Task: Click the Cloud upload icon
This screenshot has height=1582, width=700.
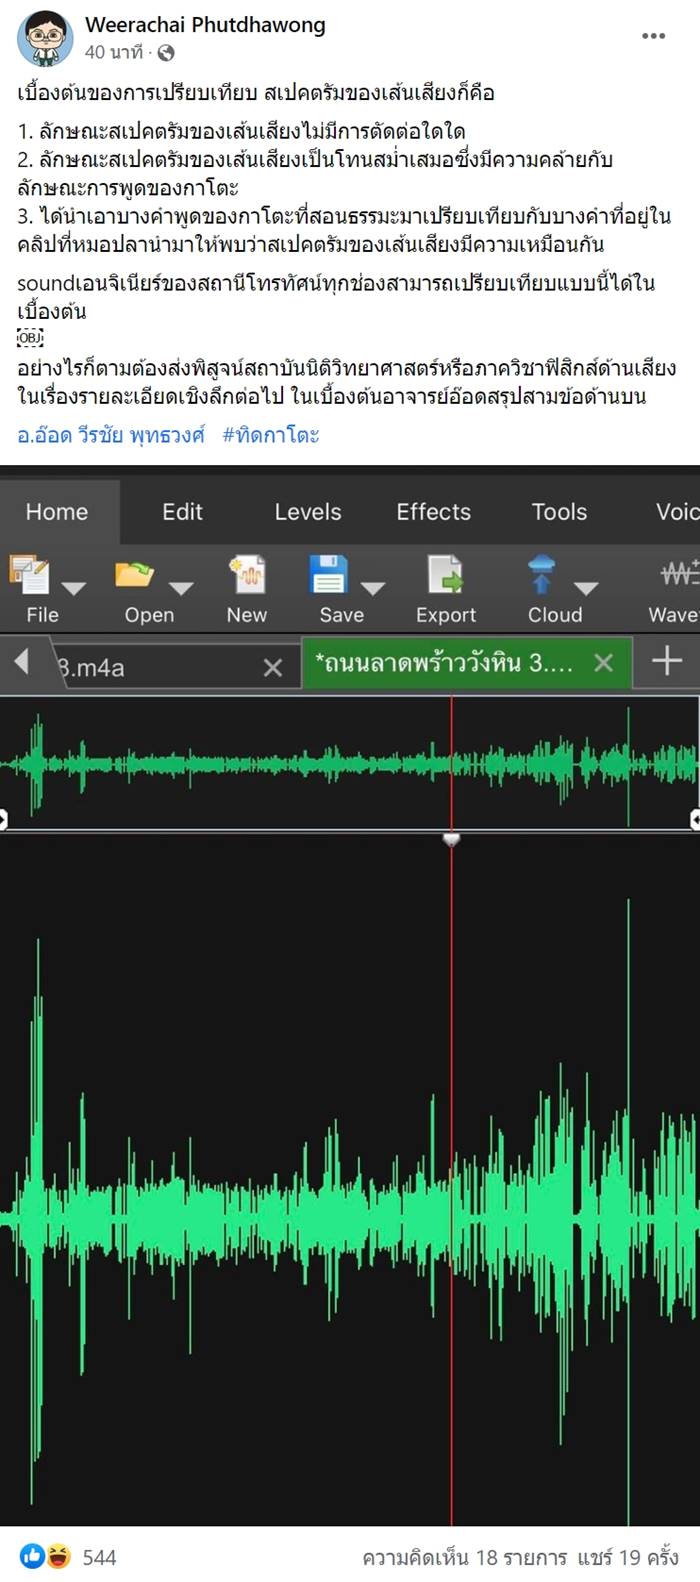Action: (541, 575)
